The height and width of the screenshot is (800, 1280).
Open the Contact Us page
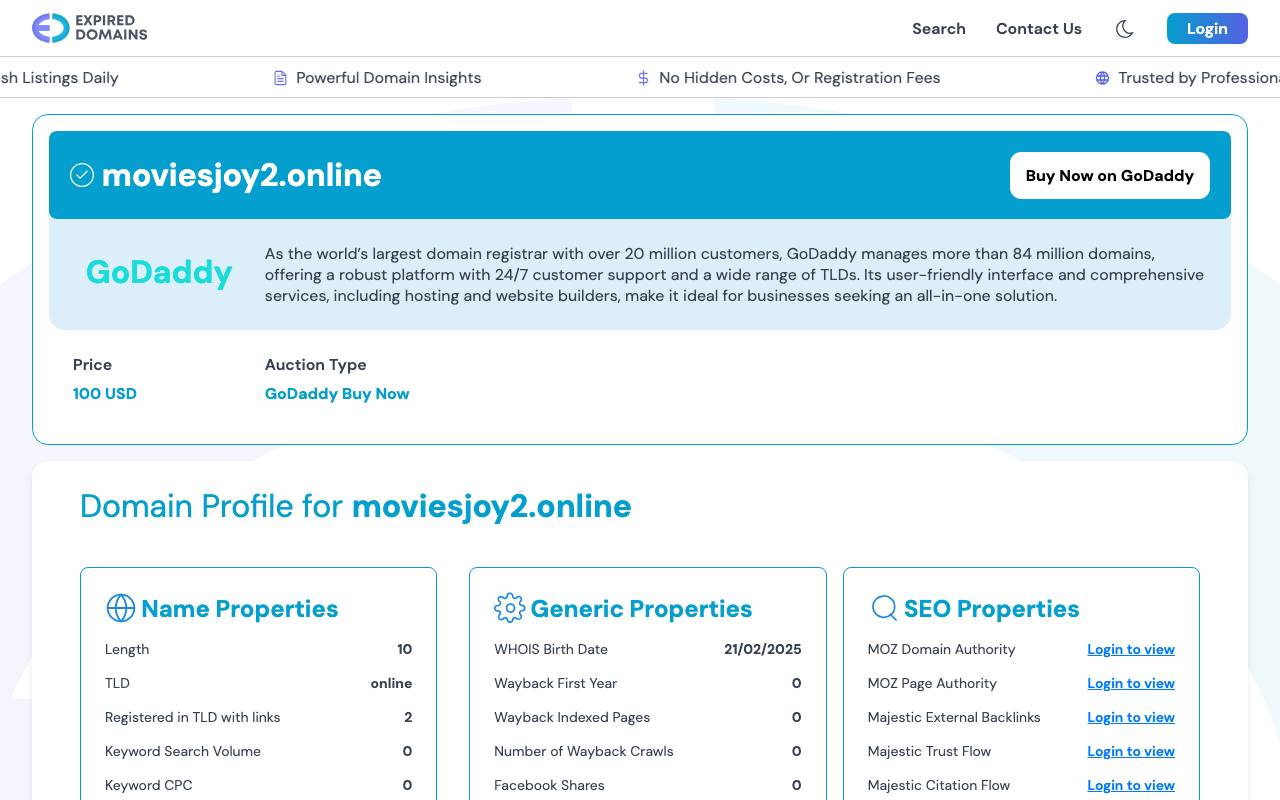coord(1039,29)
